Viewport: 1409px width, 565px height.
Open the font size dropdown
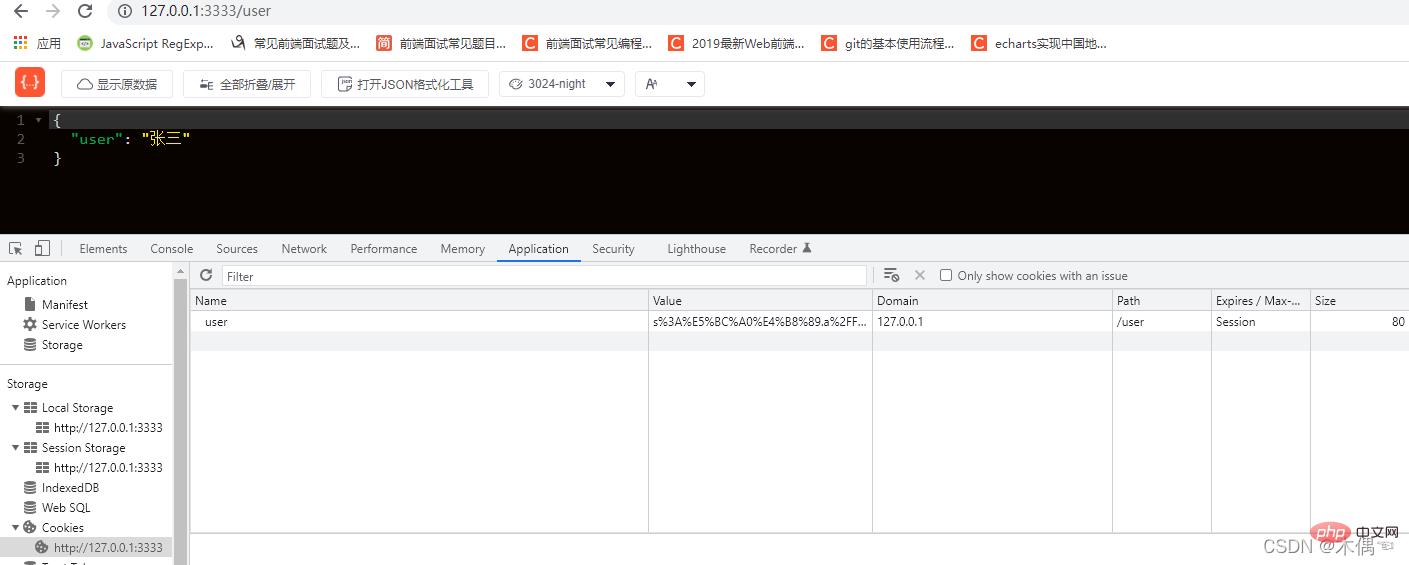click(670, 84)
